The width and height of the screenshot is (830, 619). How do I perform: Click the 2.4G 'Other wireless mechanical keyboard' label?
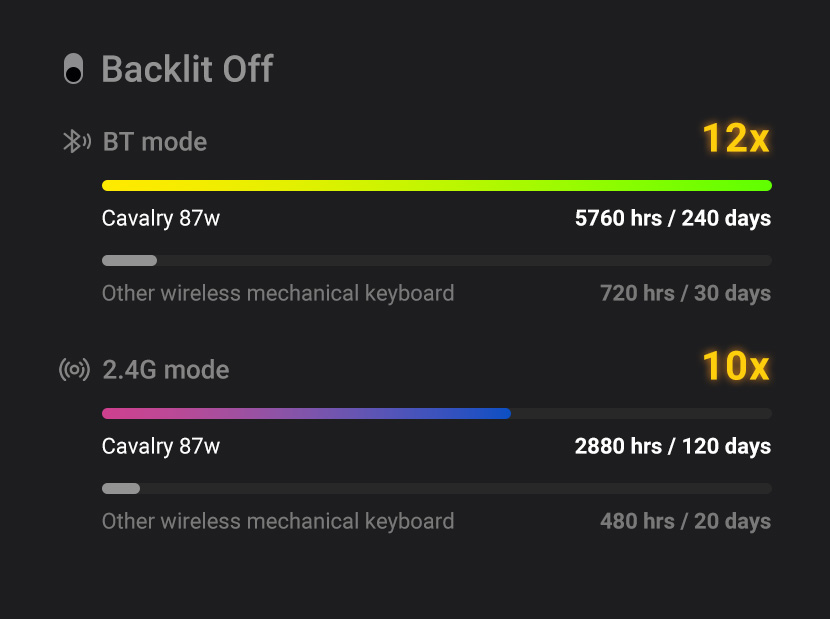point(278,522)
